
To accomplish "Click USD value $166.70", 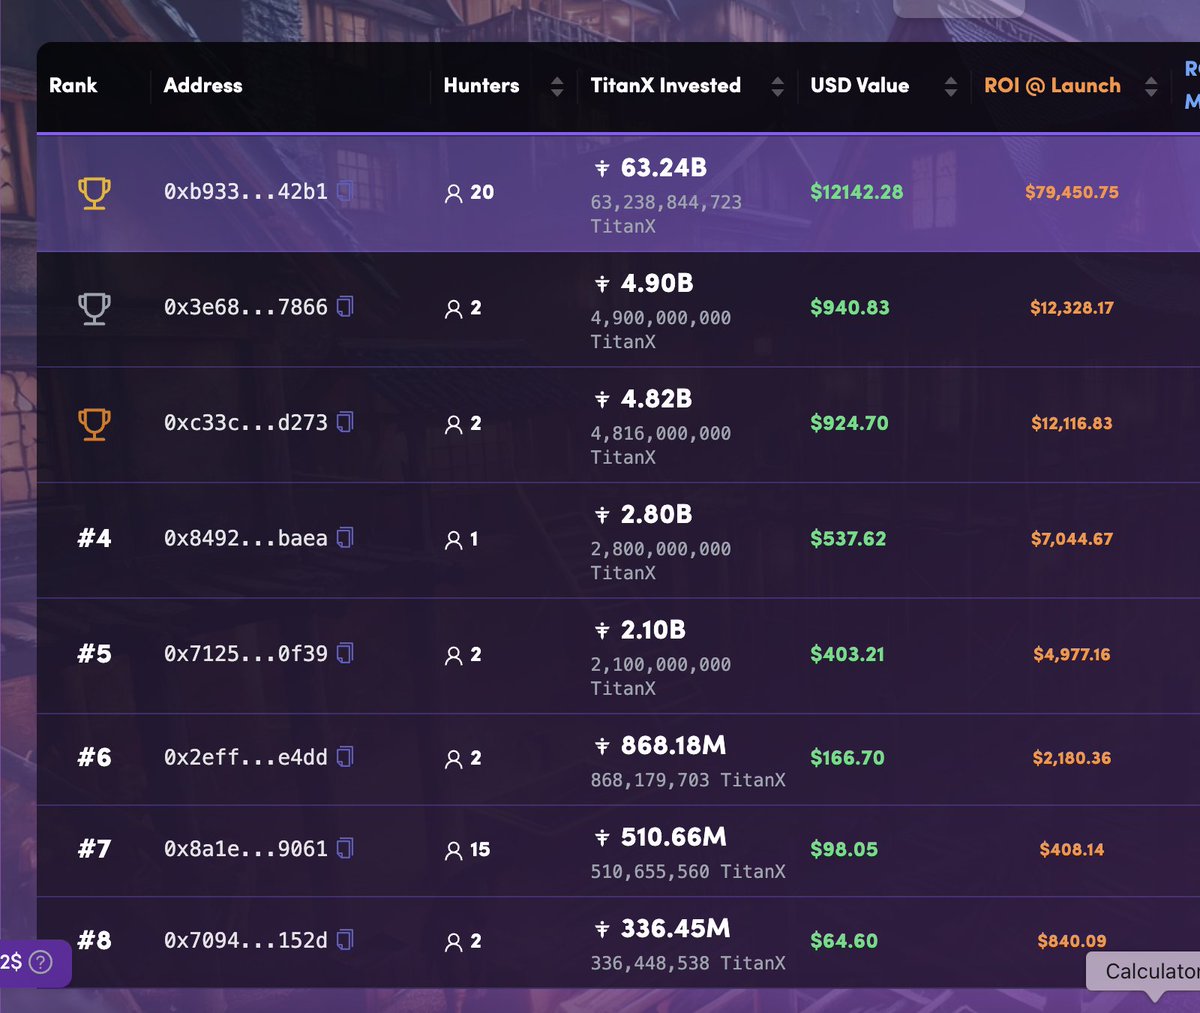I will (847, 758).
